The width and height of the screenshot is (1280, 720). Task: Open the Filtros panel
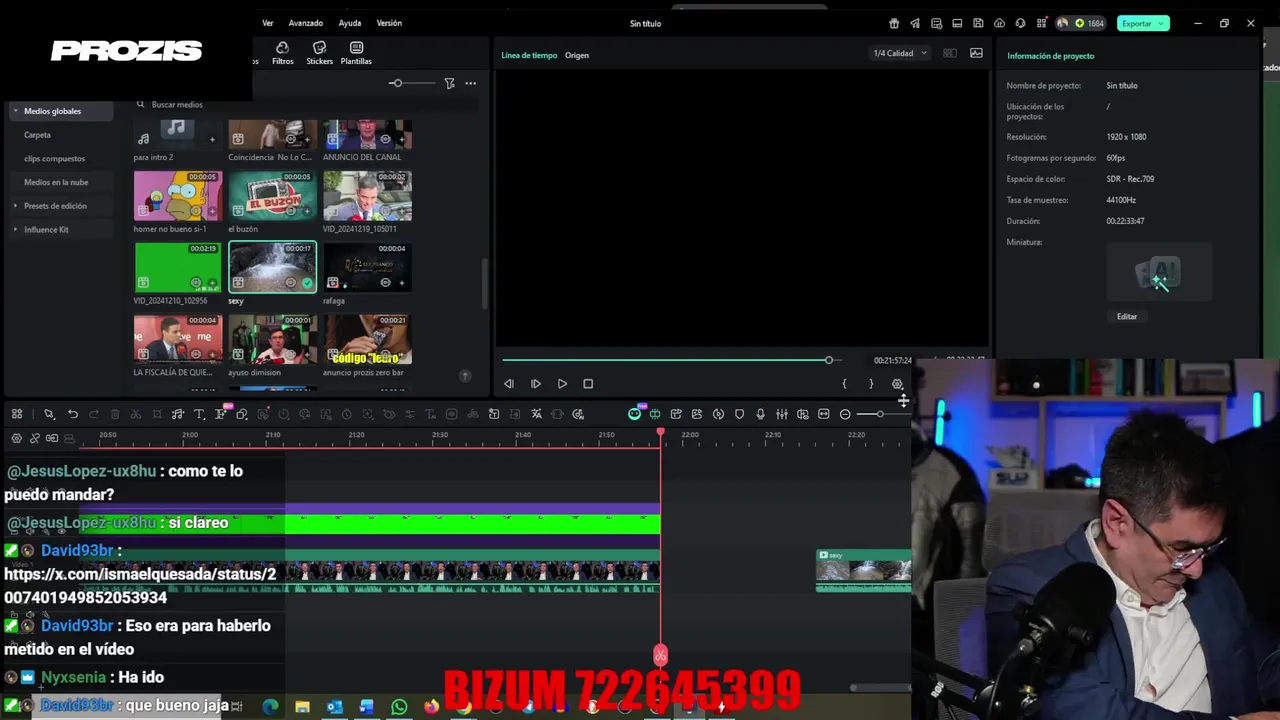(x=283, y=53)
